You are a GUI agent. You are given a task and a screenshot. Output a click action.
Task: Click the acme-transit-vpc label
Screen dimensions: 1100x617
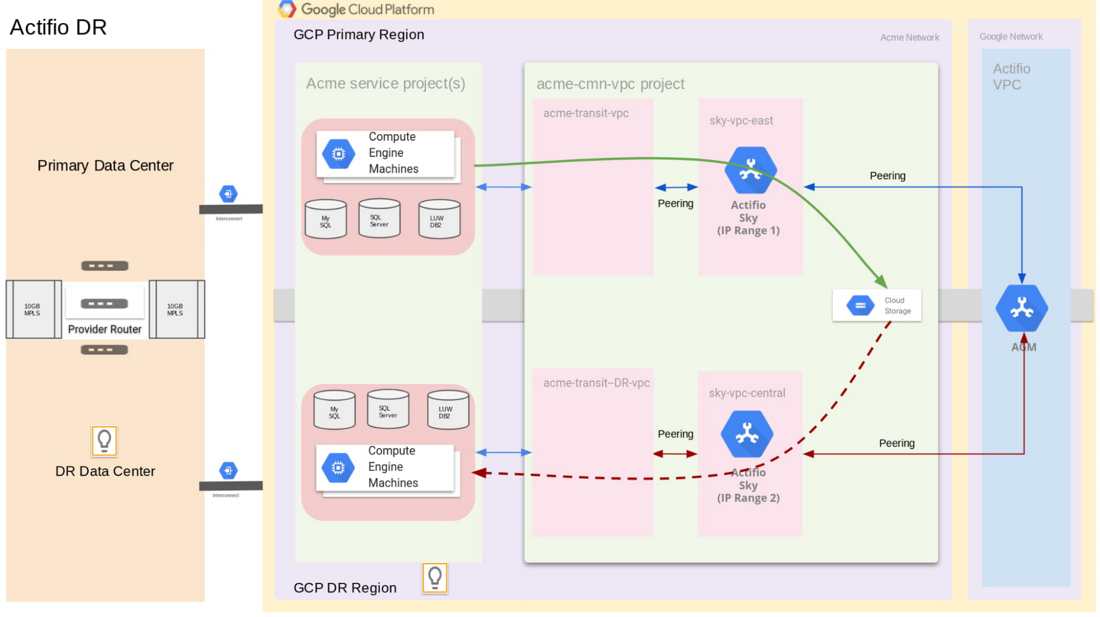[586, 114]
